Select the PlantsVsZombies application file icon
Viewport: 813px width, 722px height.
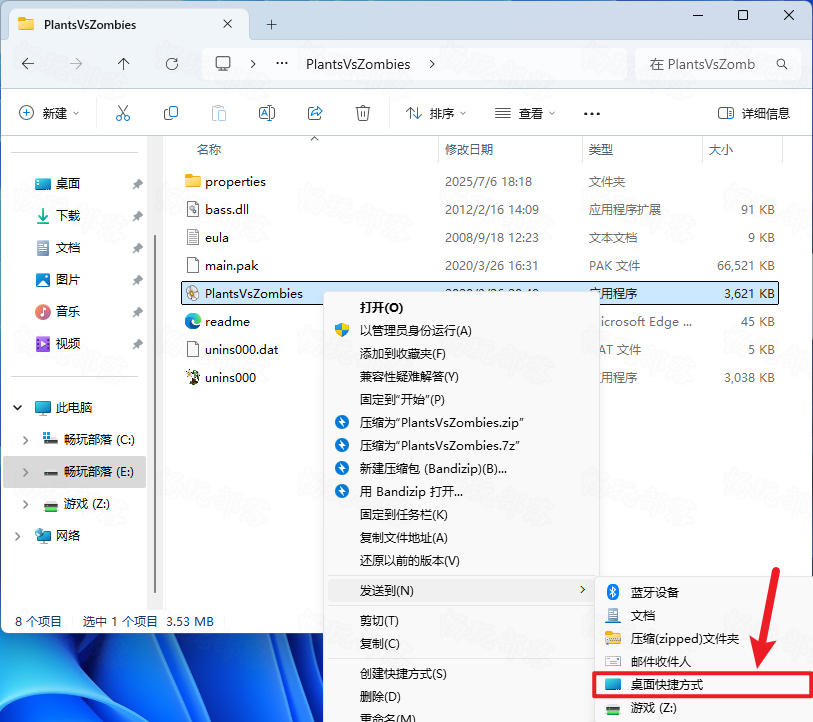coord(192,294)
